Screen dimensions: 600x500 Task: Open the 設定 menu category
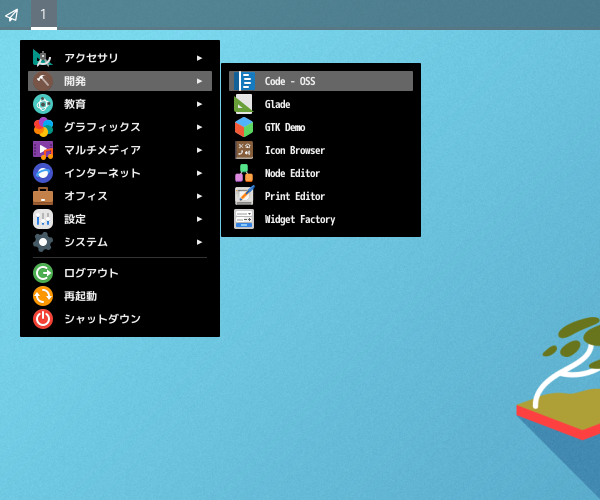tap(75, 219)
